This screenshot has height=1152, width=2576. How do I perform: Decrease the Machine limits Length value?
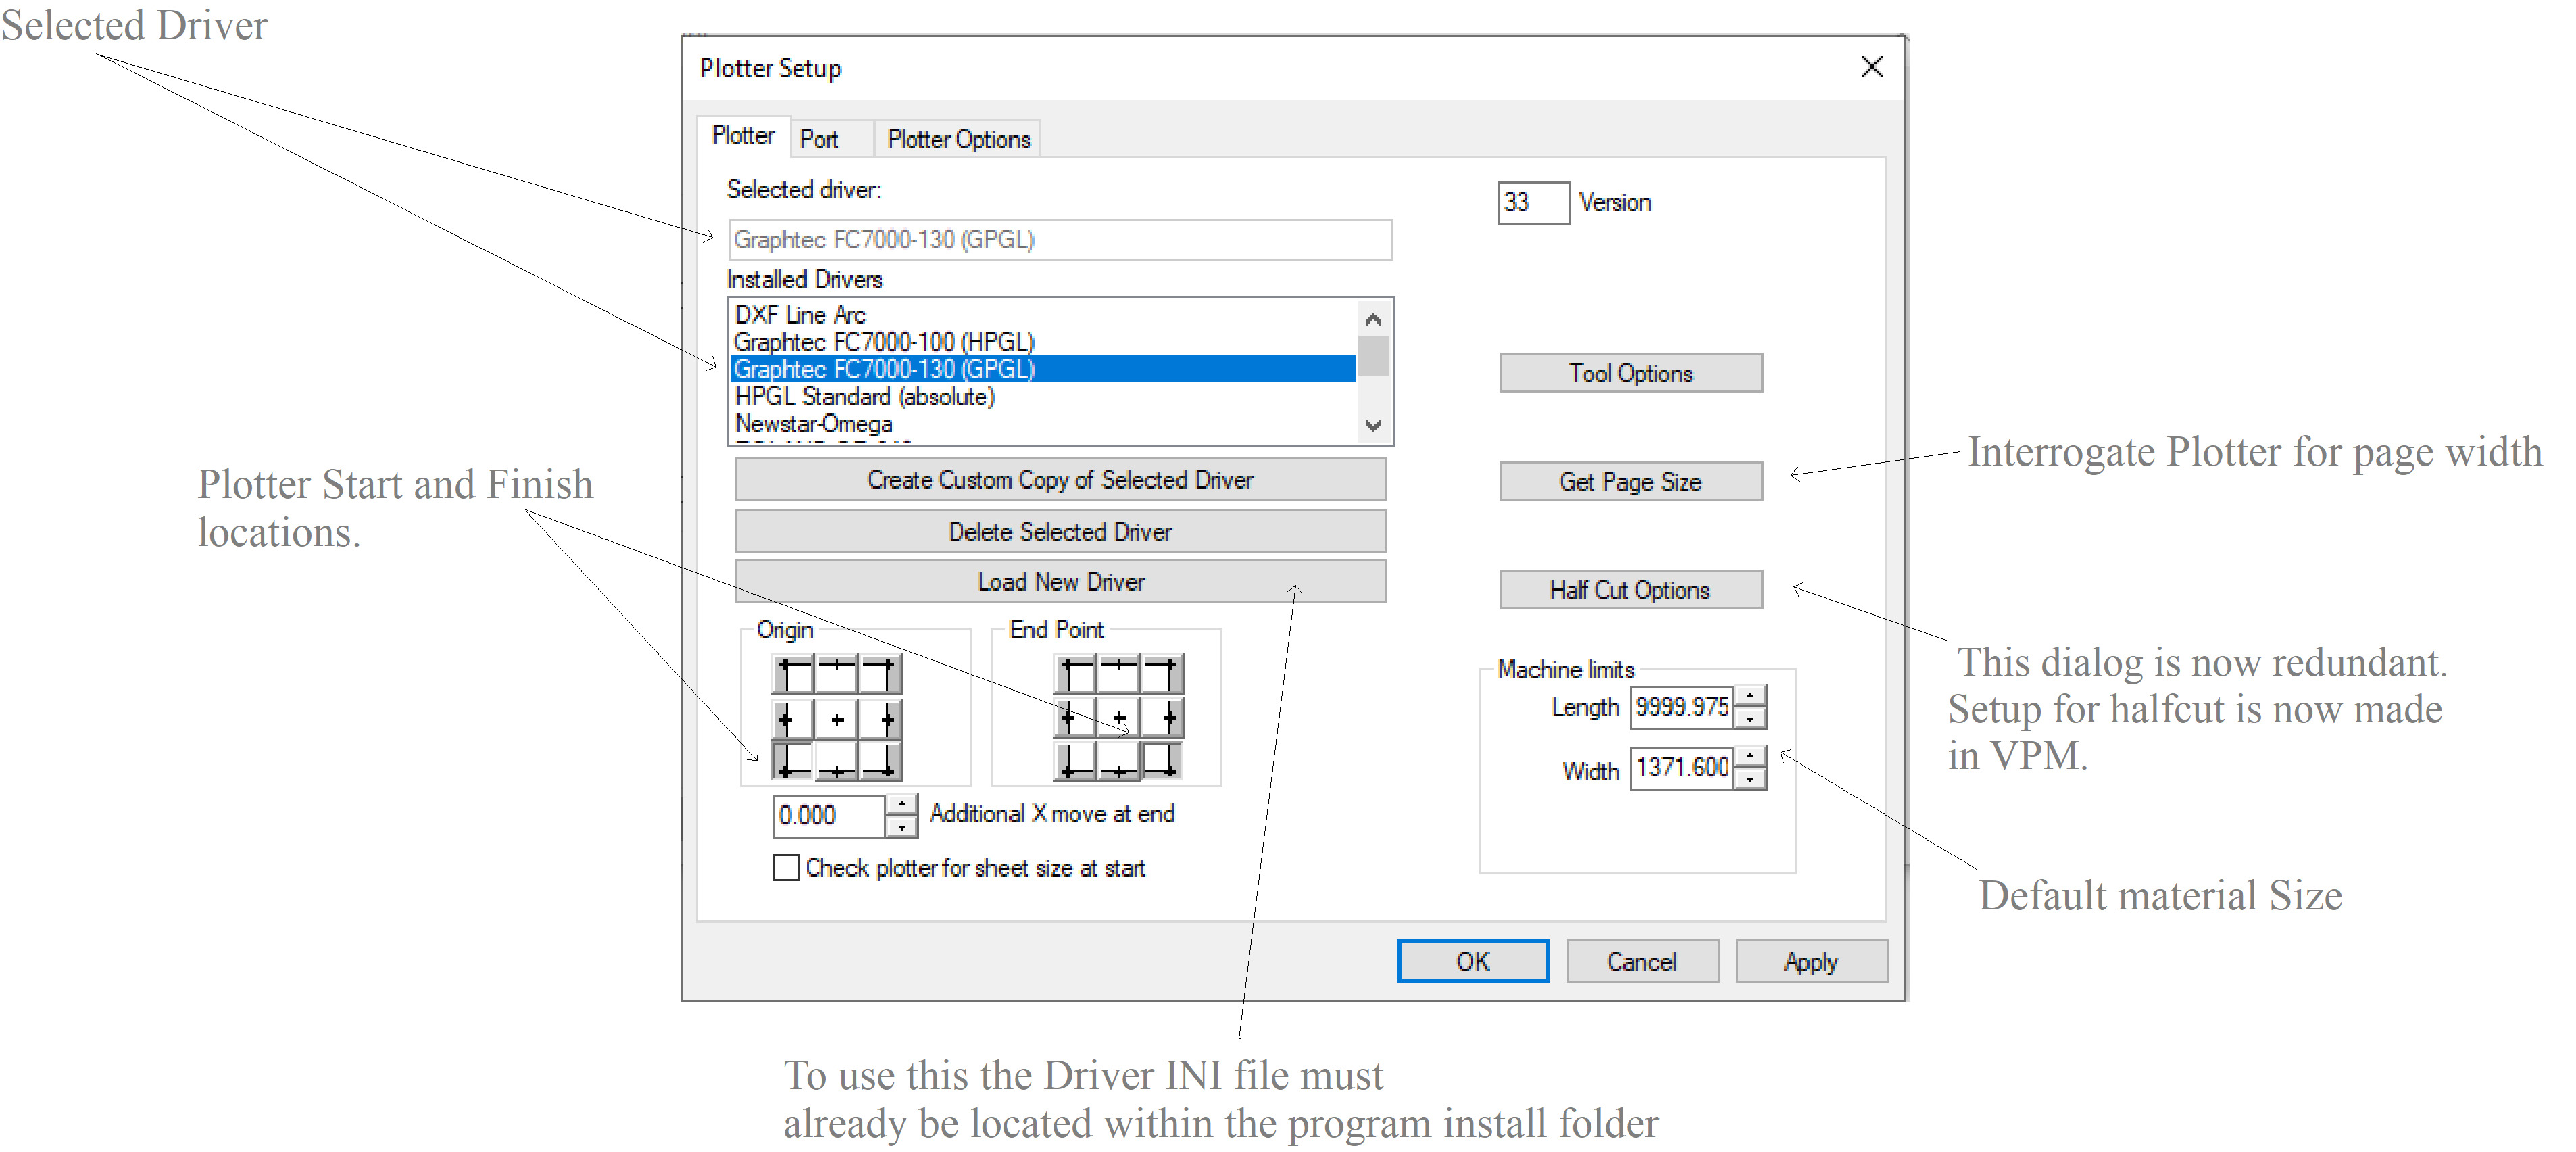(1750, 719)
